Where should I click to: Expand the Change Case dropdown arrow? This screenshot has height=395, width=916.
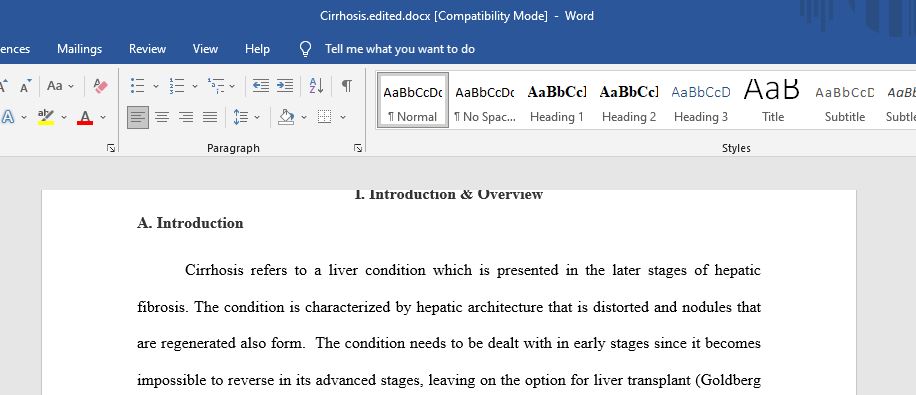click(x=71, y=86)
